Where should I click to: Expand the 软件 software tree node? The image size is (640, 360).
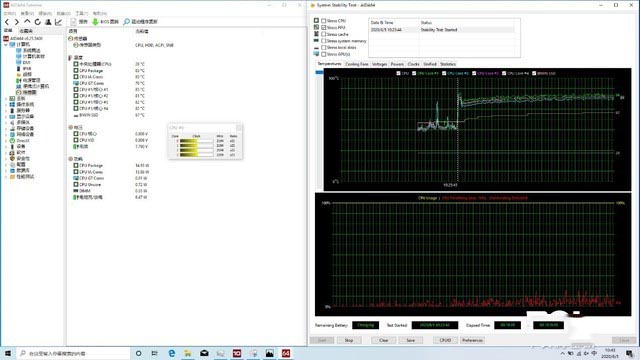point(6,152)
